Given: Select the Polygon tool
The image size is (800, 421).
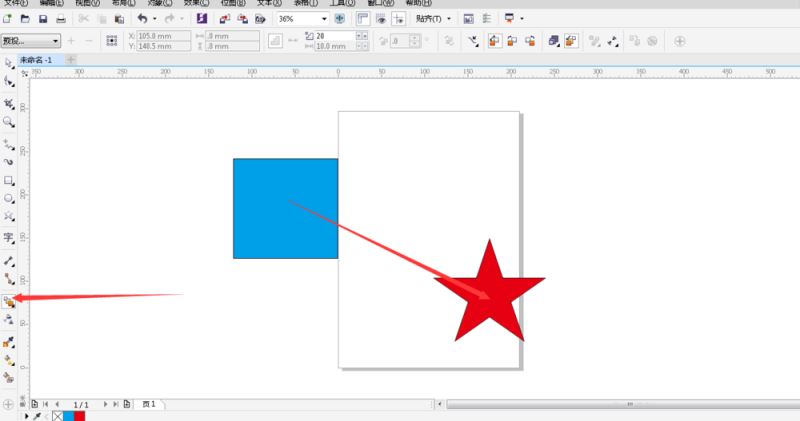Looking at the screenshot, I should tap(9, 216).
